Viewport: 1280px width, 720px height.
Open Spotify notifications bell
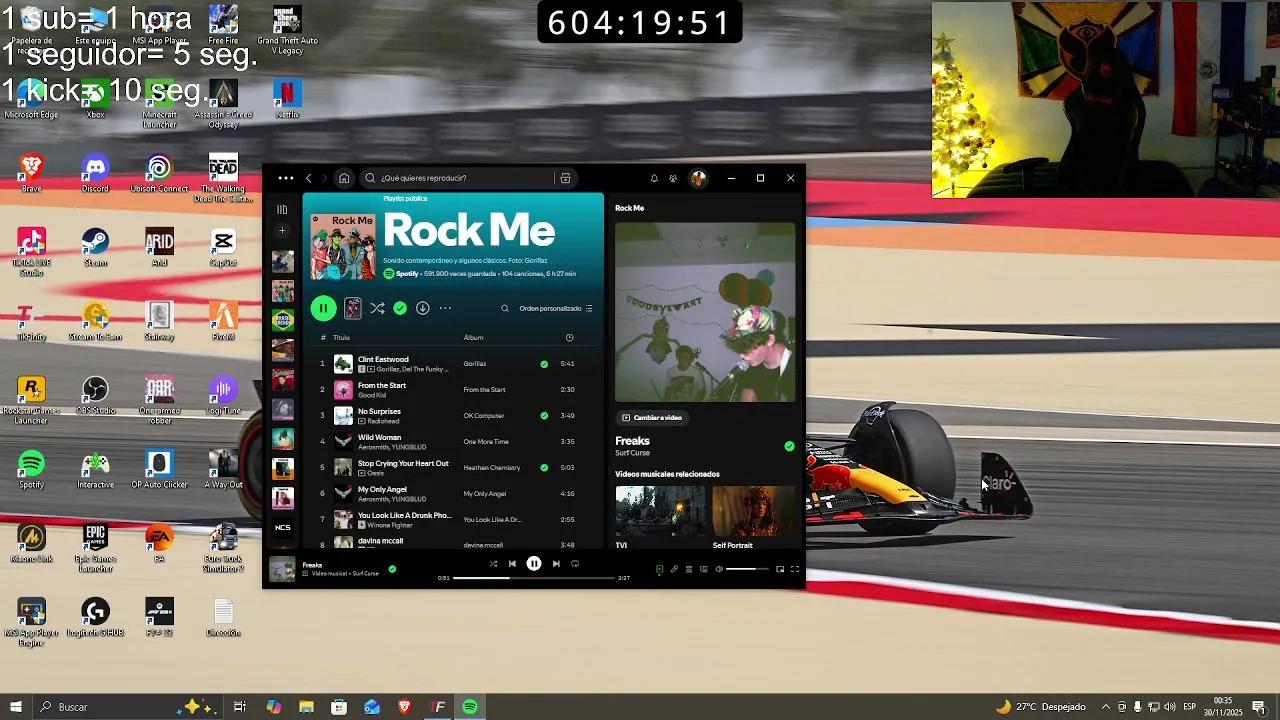click(x=654, y=178)
